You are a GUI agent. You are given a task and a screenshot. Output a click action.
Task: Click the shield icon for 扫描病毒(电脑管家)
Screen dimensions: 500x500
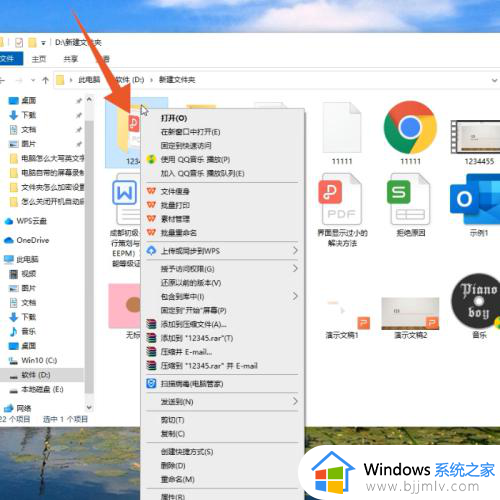tap(151, 384)
